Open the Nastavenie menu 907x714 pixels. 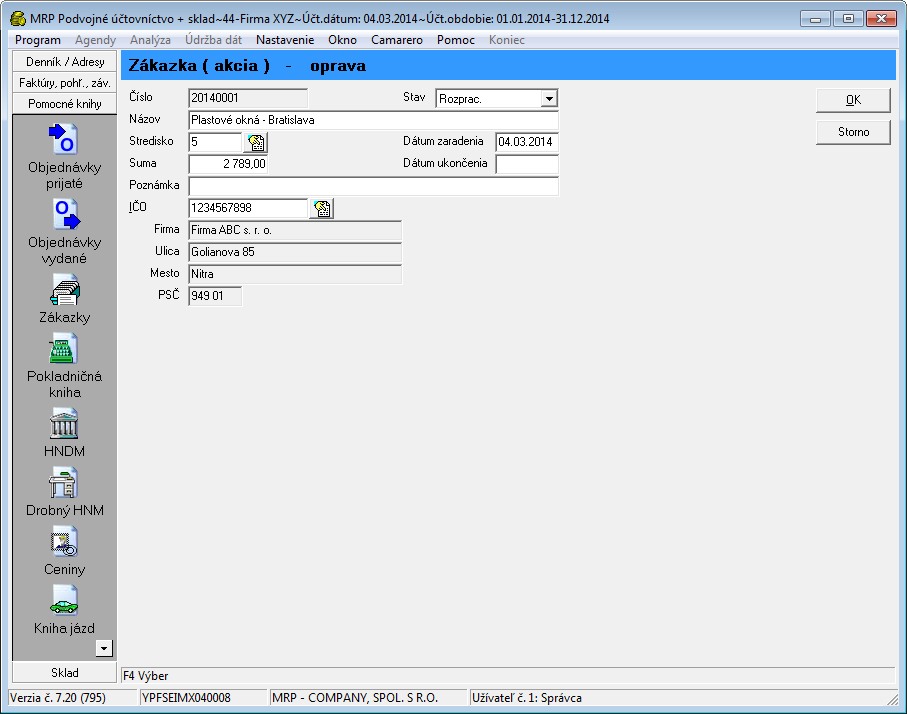pyautogui.click(x=285, y=40)
